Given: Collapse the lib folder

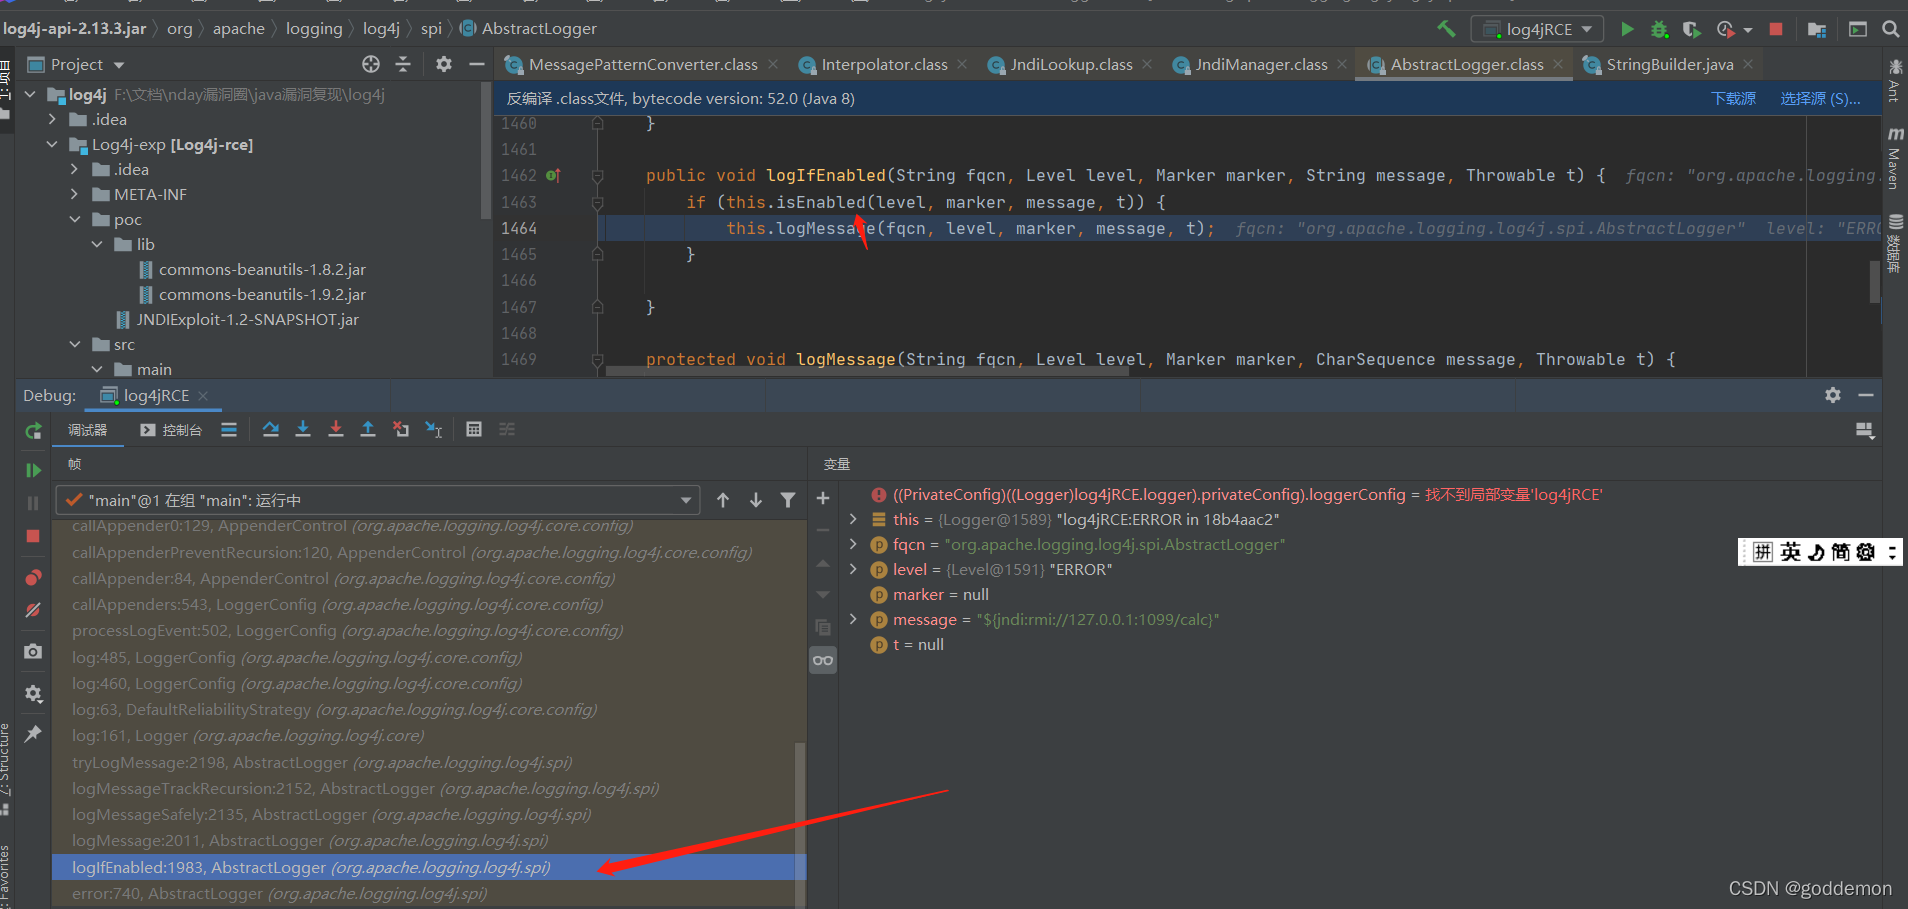Looking at the screenshot, I should (x=98, y=244).
